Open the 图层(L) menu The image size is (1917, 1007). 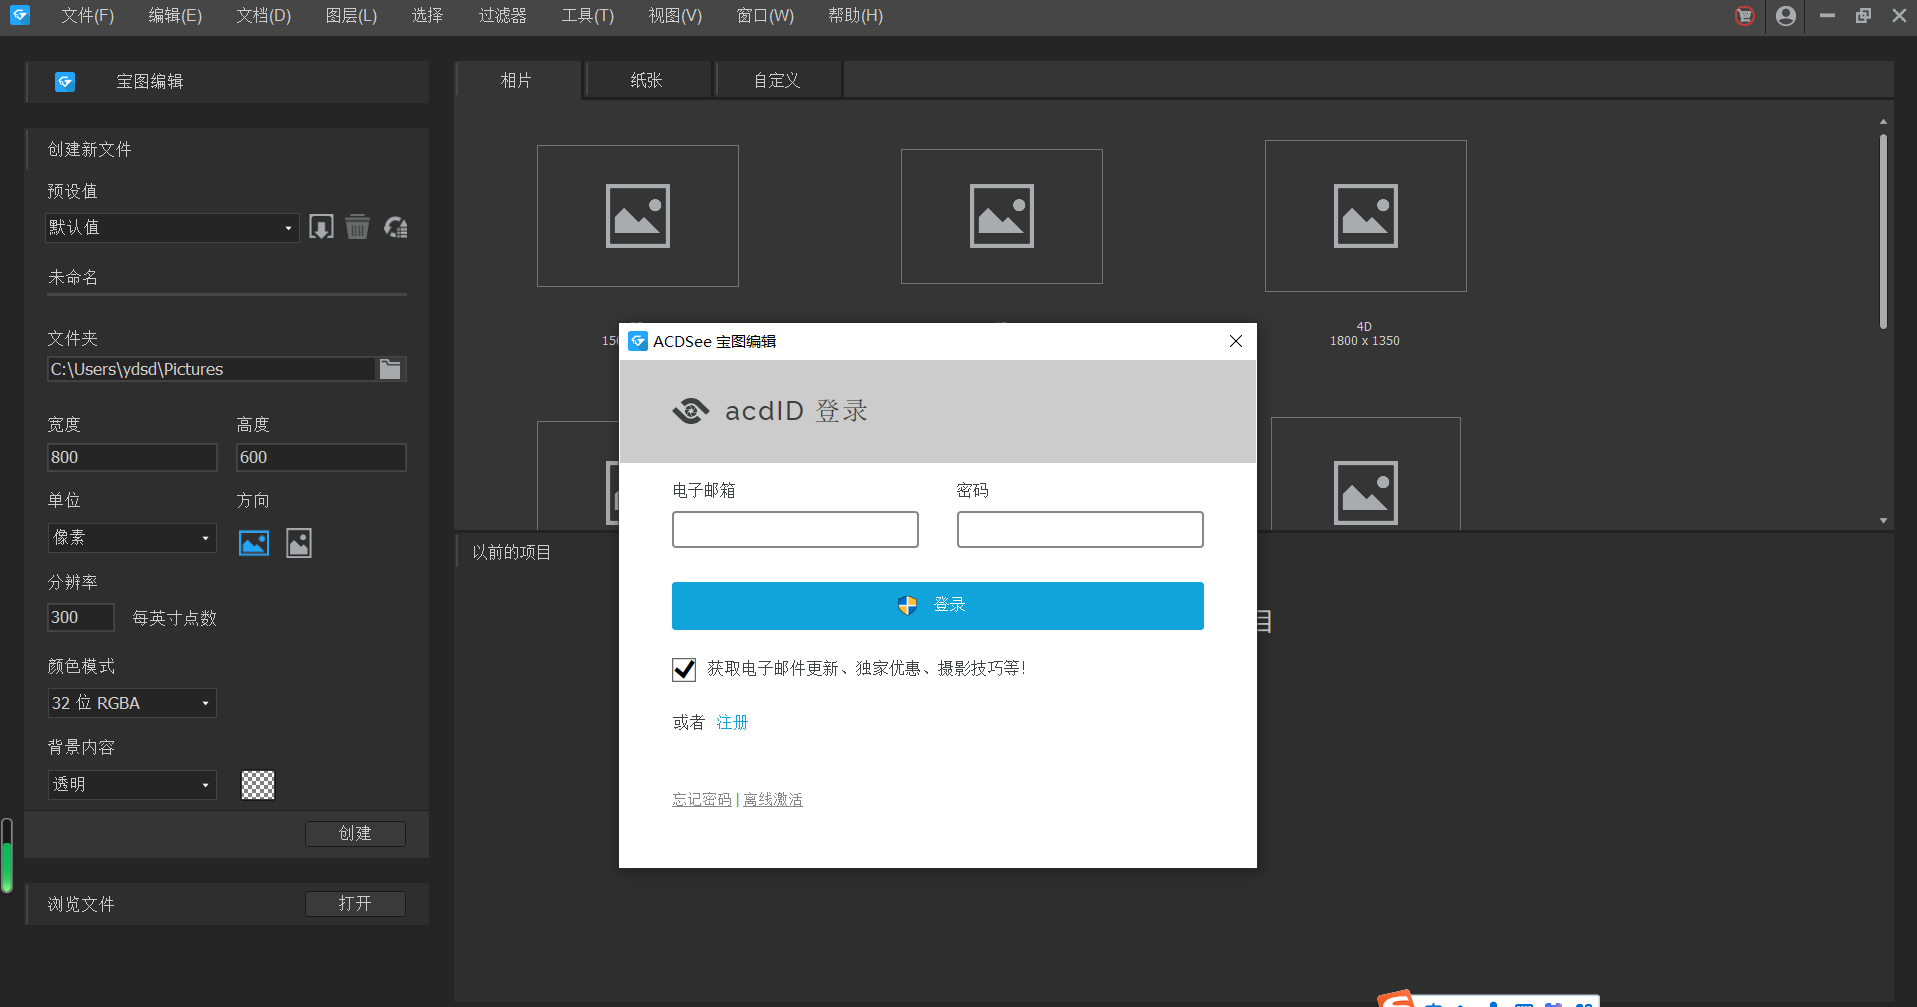351,16
